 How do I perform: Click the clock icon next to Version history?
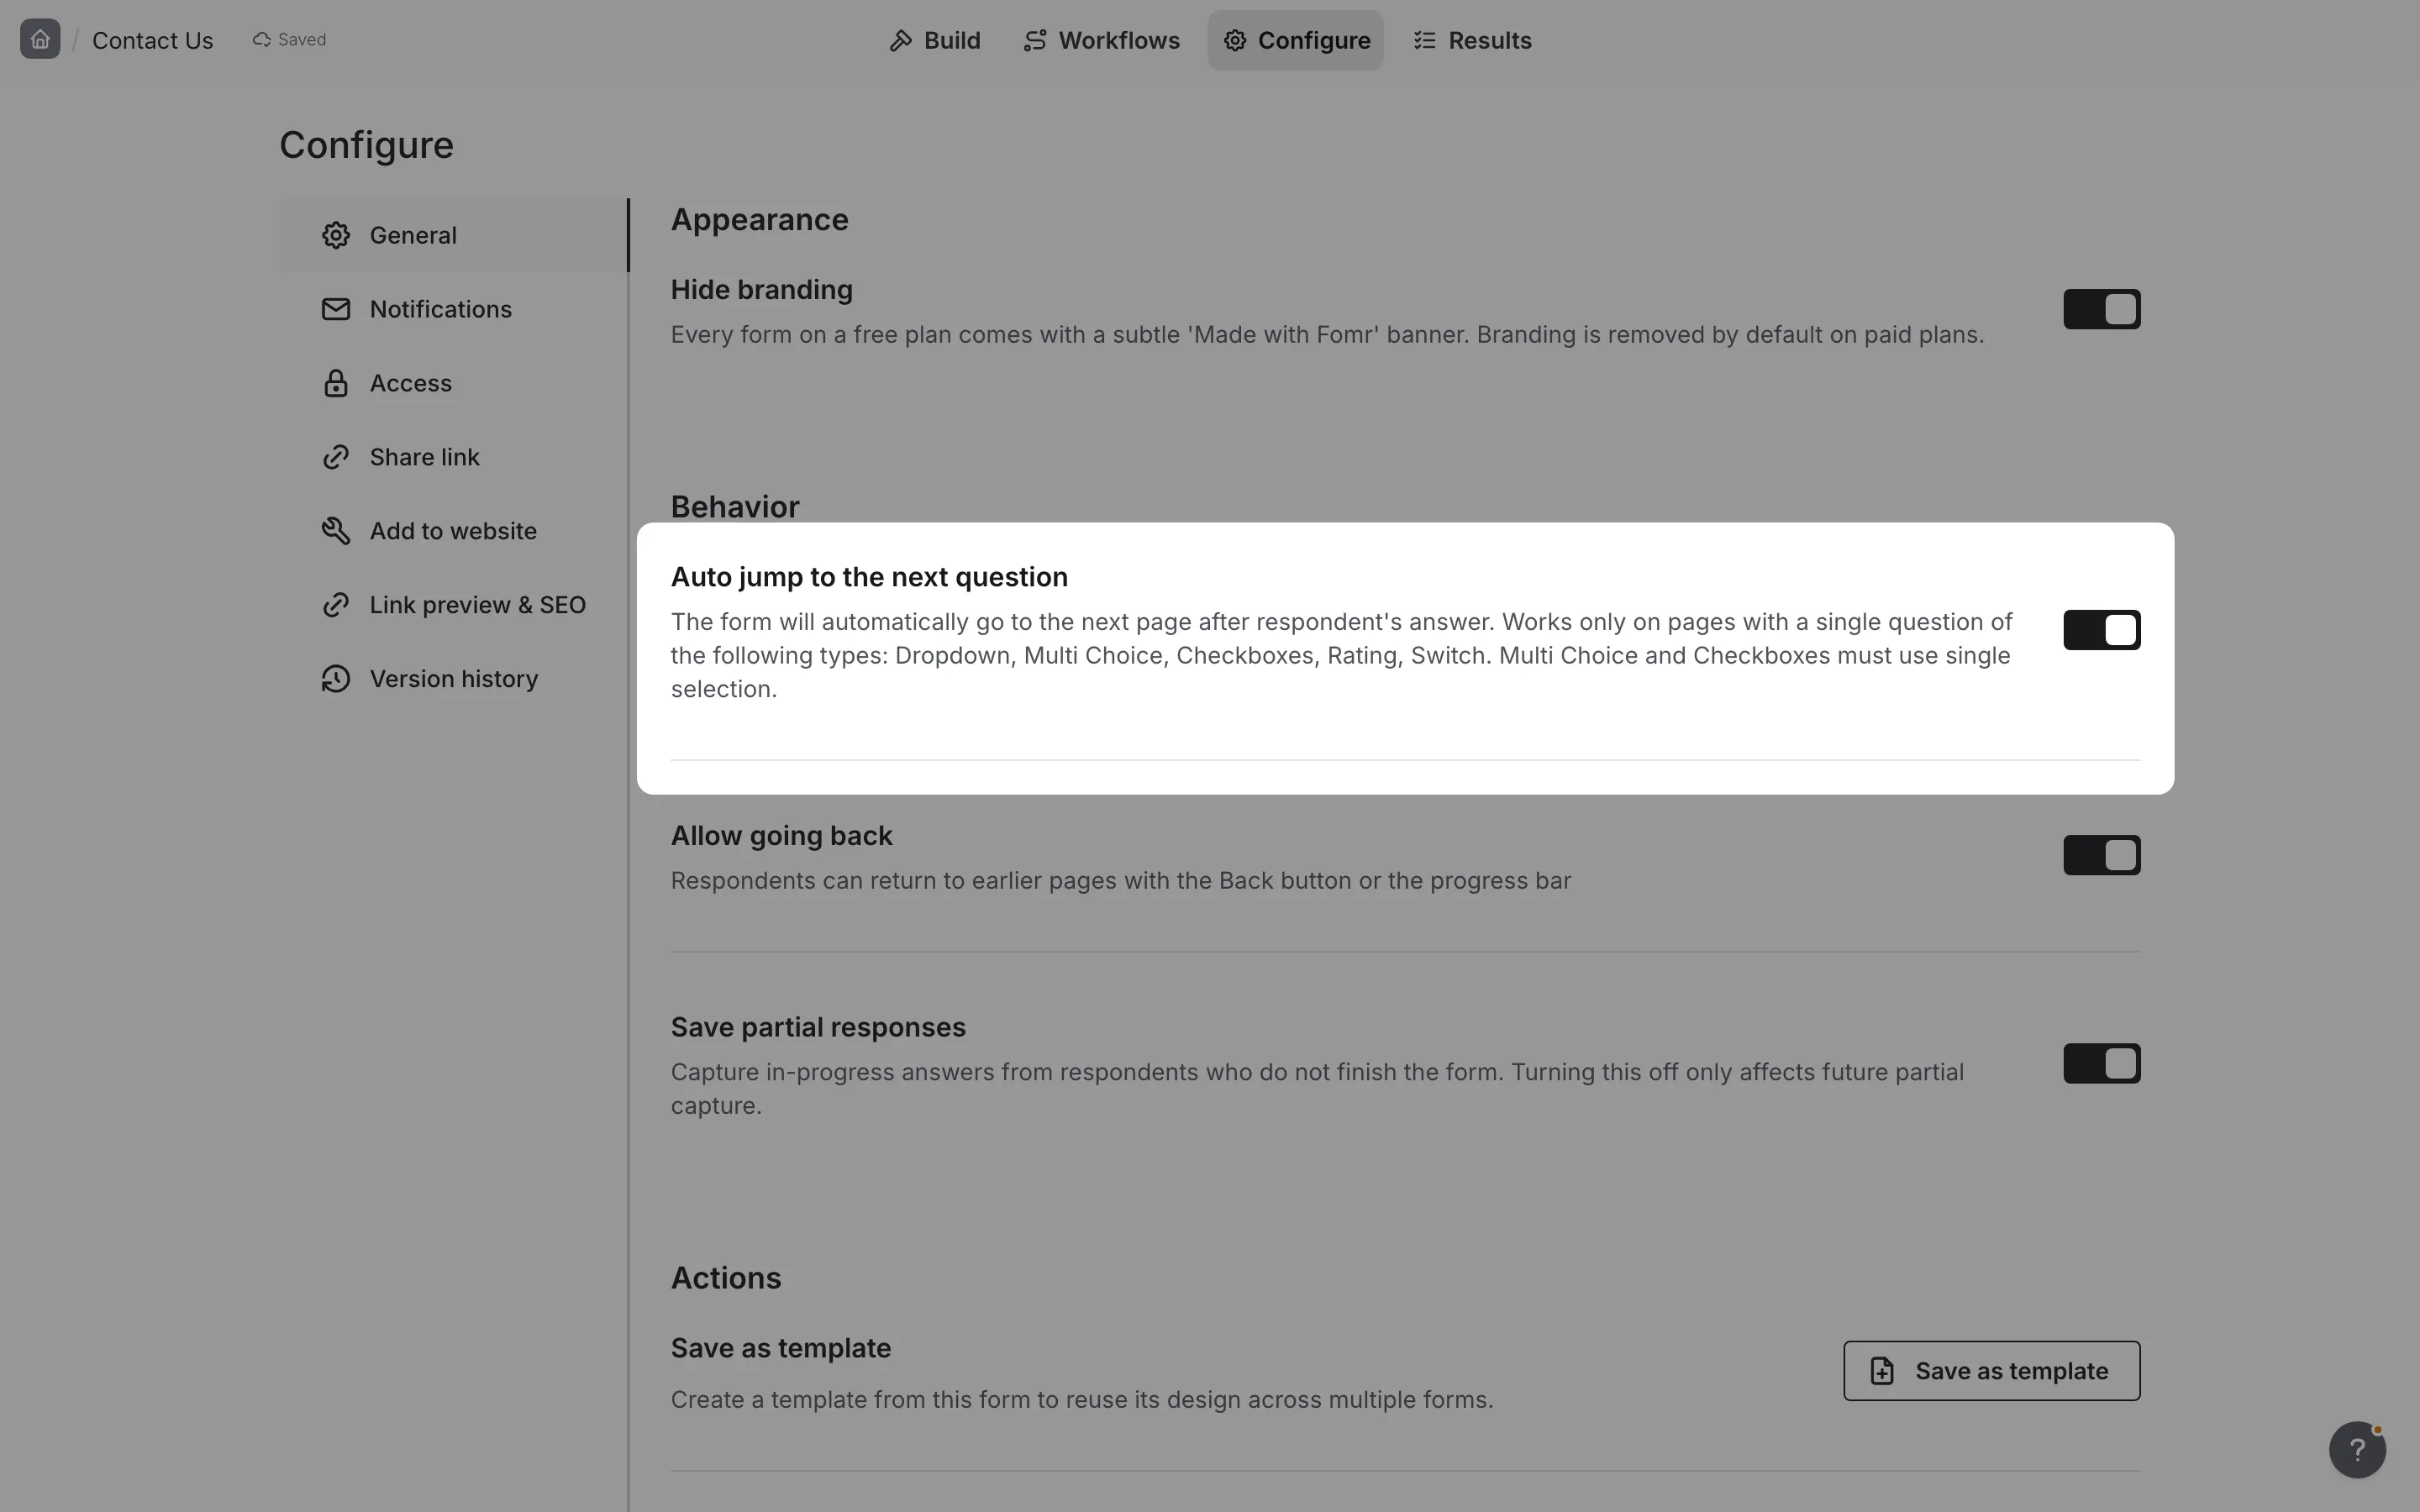click(x=336, y=679)
